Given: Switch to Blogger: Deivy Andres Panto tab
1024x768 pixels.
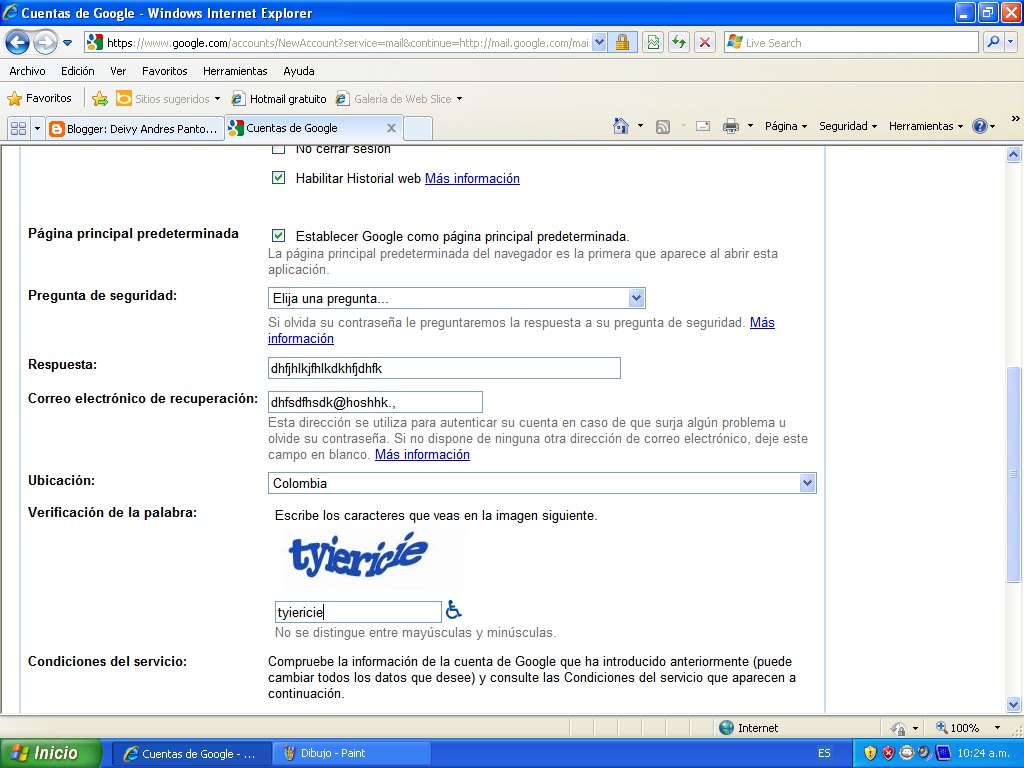Looking at the screenshot, I should point(135,129).
